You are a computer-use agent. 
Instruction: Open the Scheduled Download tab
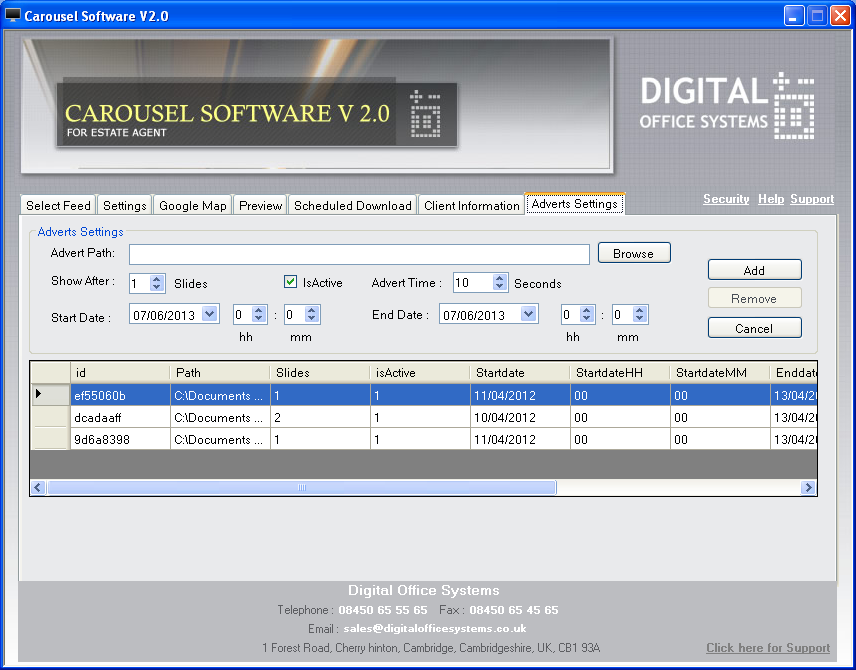click(x=353, y=205)
